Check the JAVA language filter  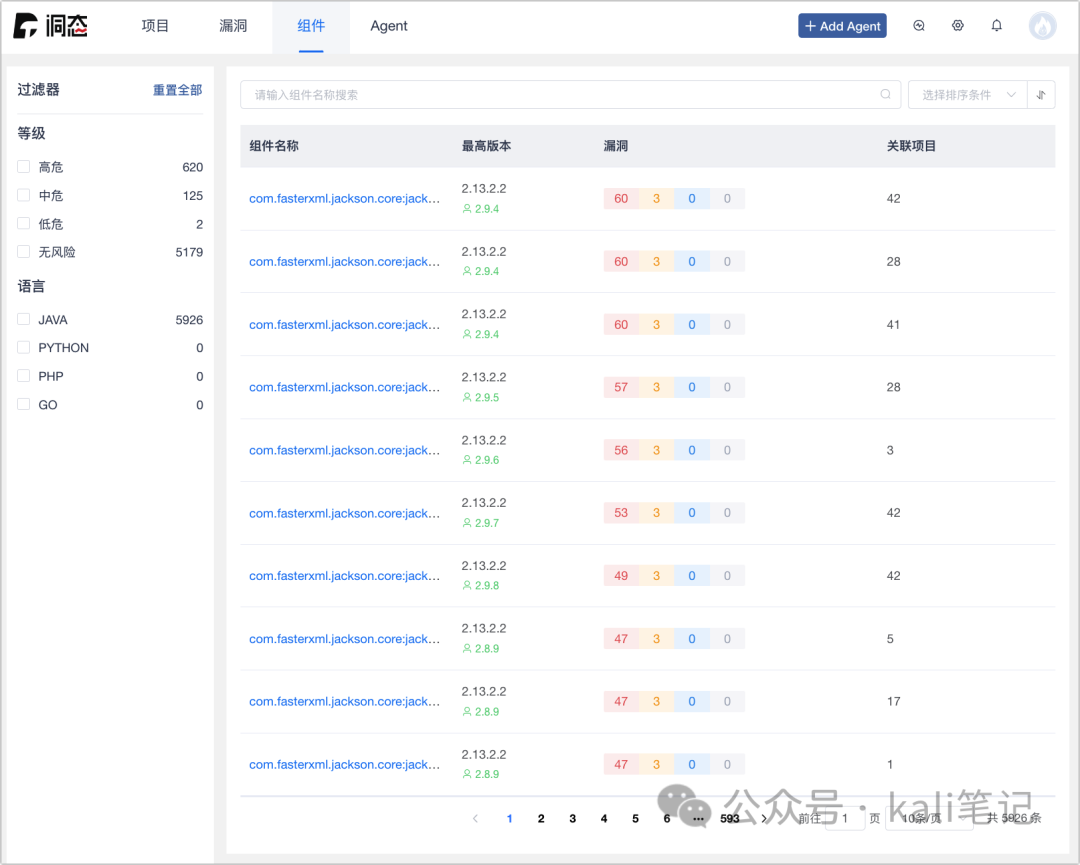click(23, 320)
